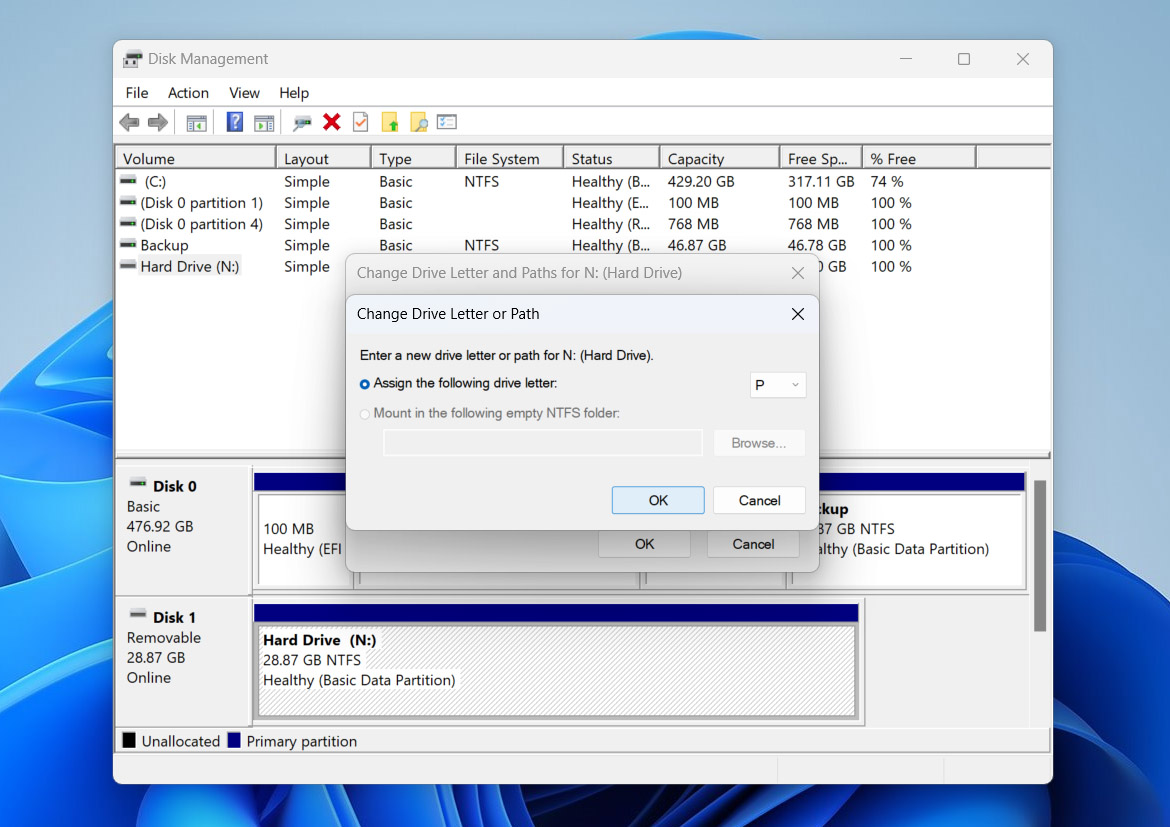1170x827 pixels.
Task: Click the '46.87 GB' capacity cell
Action: pyautogui.click(x=697, y=246)
